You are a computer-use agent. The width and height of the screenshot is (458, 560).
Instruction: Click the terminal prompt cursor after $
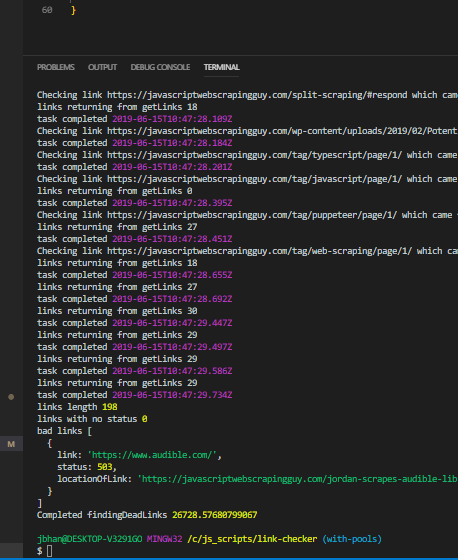pos(49,551)
